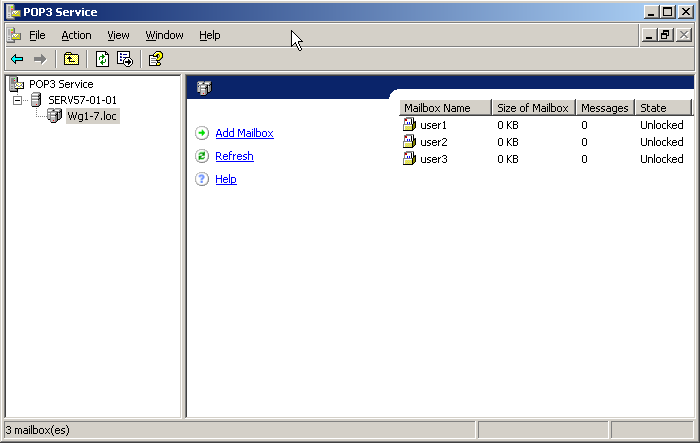Click the Refresh link

pyautogui.click(x=234, y=156)
